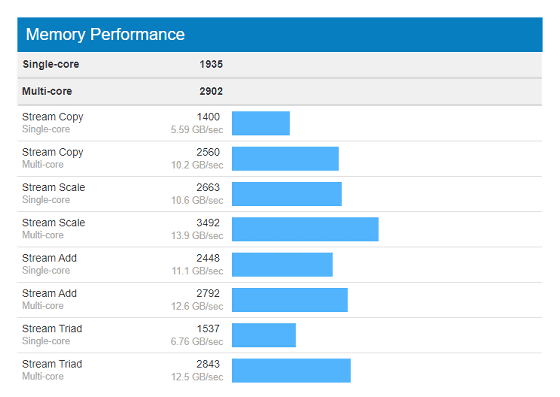The height and width of the screenshot is (397, 560).
Task: Click Stream Add single-core score 2448
Action: pyautogui.click(x=208, y=258)
